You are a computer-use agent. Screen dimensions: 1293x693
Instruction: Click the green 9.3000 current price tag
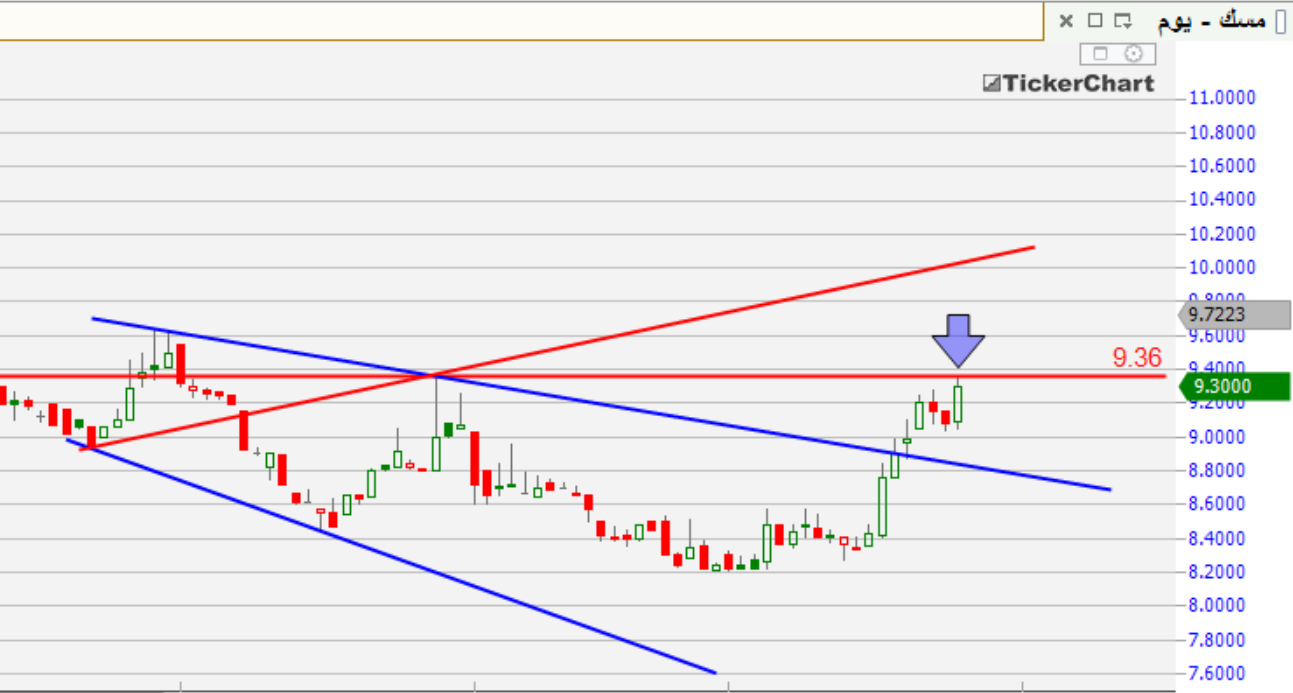(1235, 386)
